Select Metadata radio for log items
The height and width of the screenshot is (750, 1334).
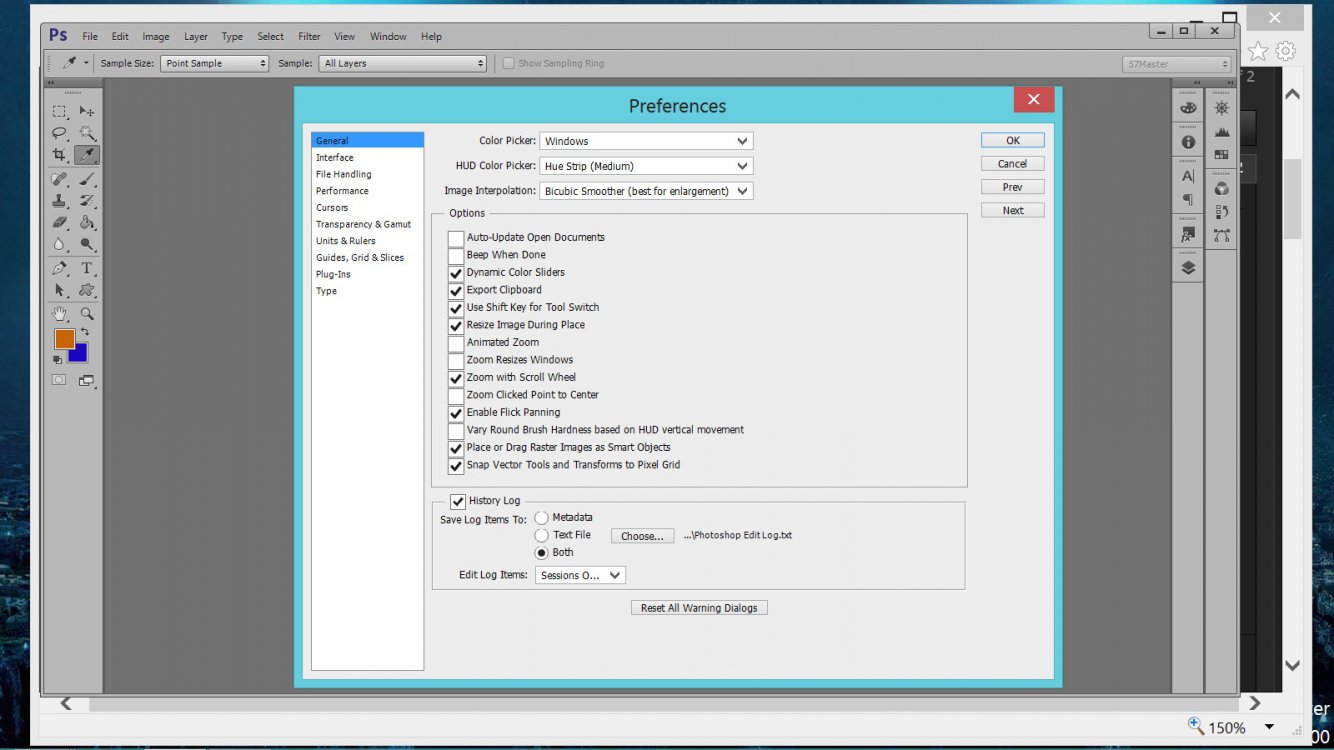(x=541, y=518)
